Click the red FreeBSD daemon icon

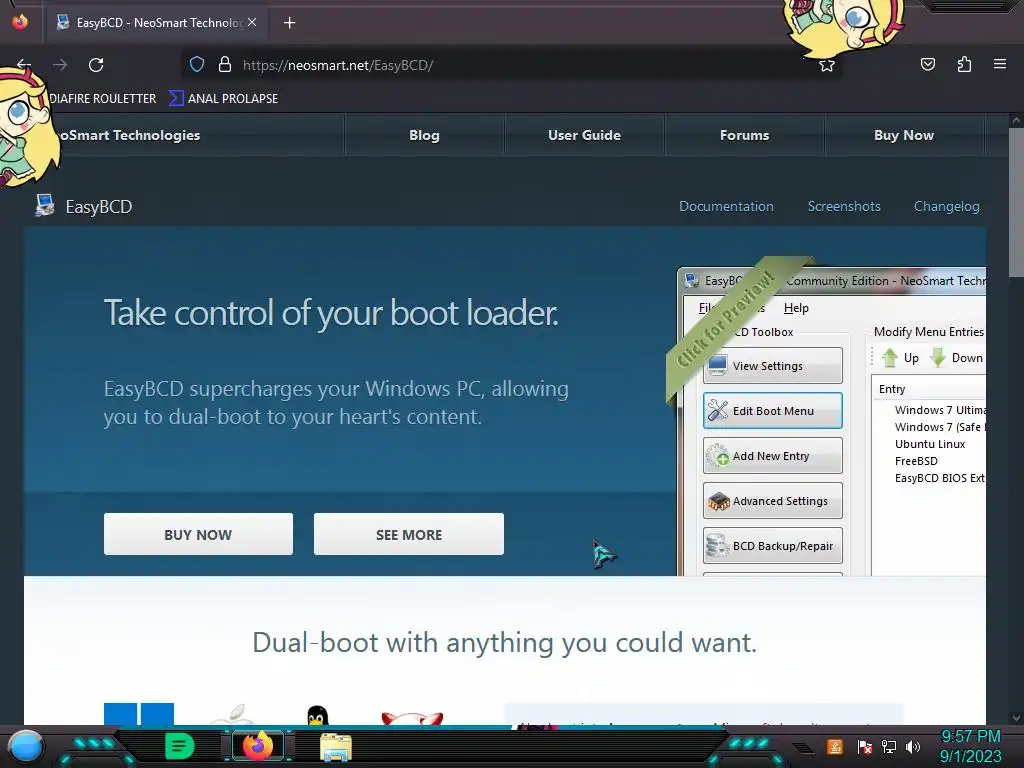coord(412,718)
